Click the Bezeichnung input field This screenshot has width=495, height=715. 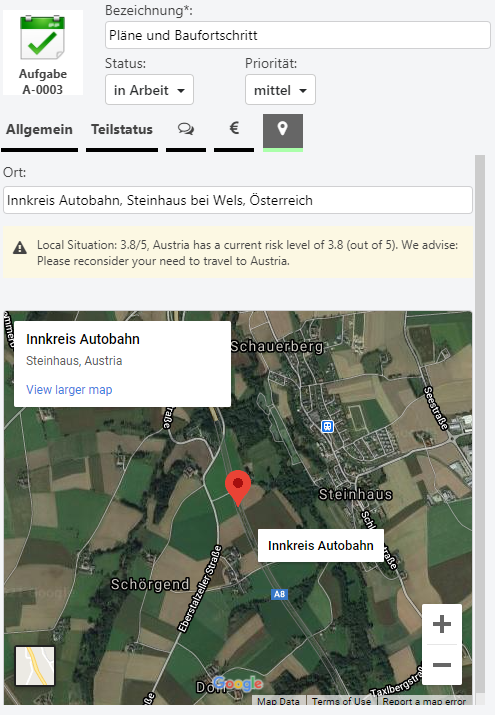point(298,35)
